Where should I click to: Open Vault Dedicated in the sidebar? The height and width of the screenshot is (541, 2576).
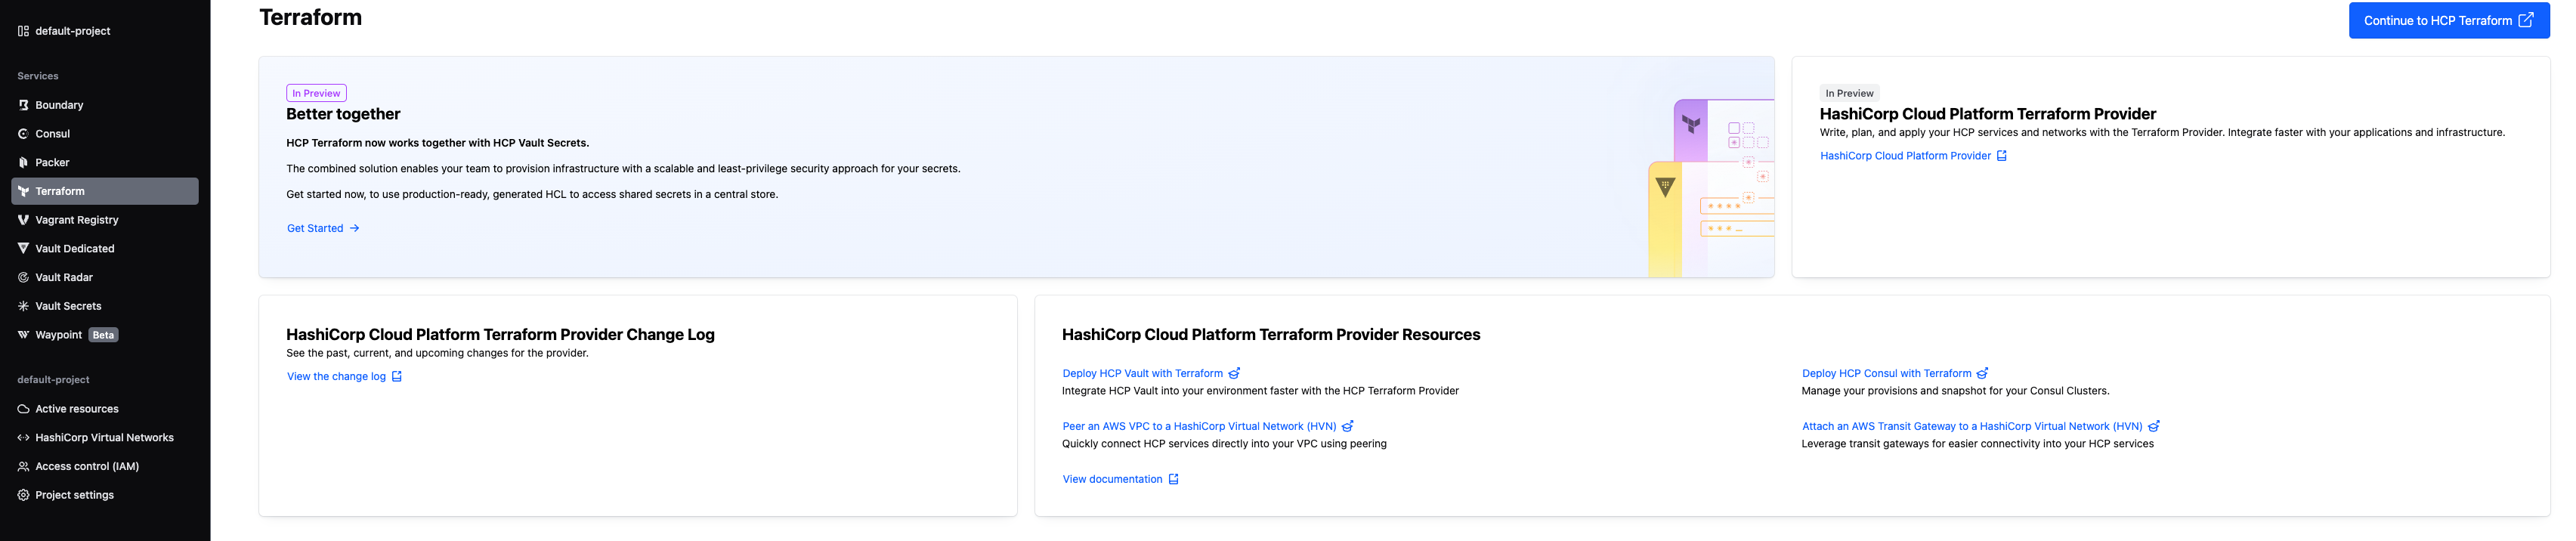click(x=74, y=249)
